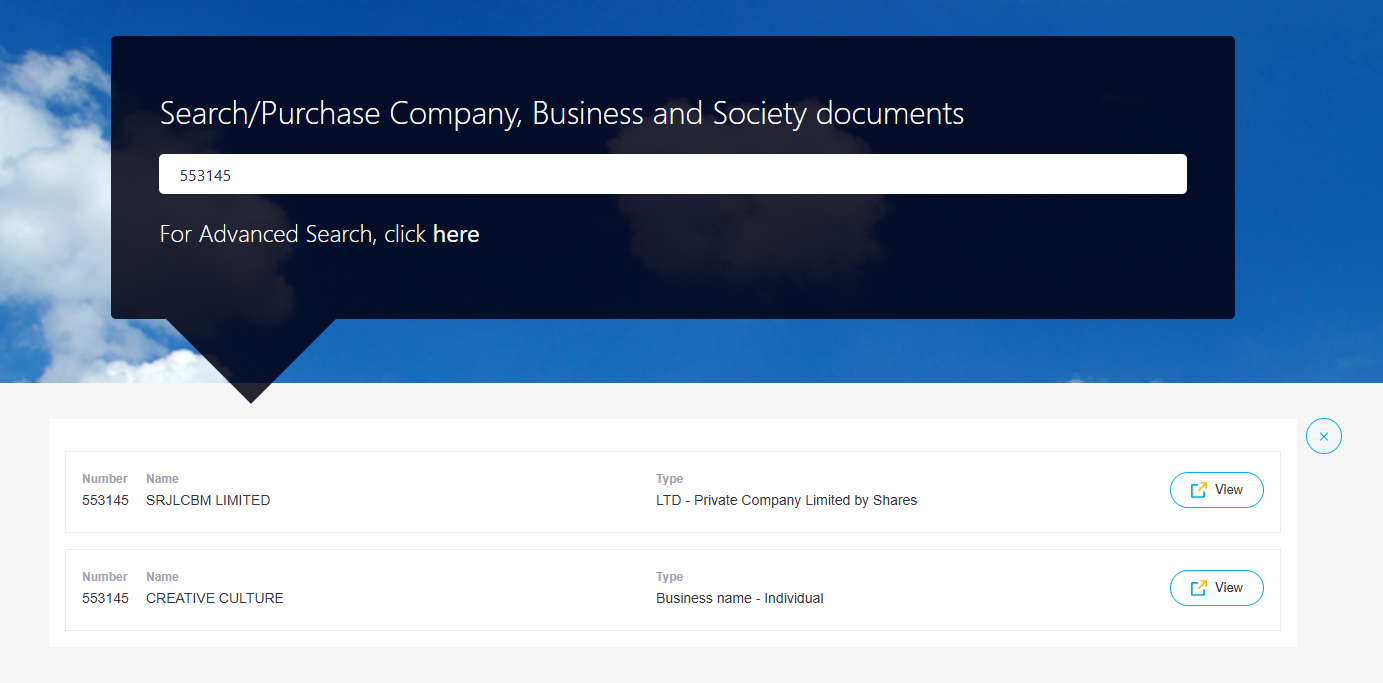Click Type label in SRJLCBM LIMITED row
The width and height of the screenshot is (1383, 683).
click(x=669, y=479)
